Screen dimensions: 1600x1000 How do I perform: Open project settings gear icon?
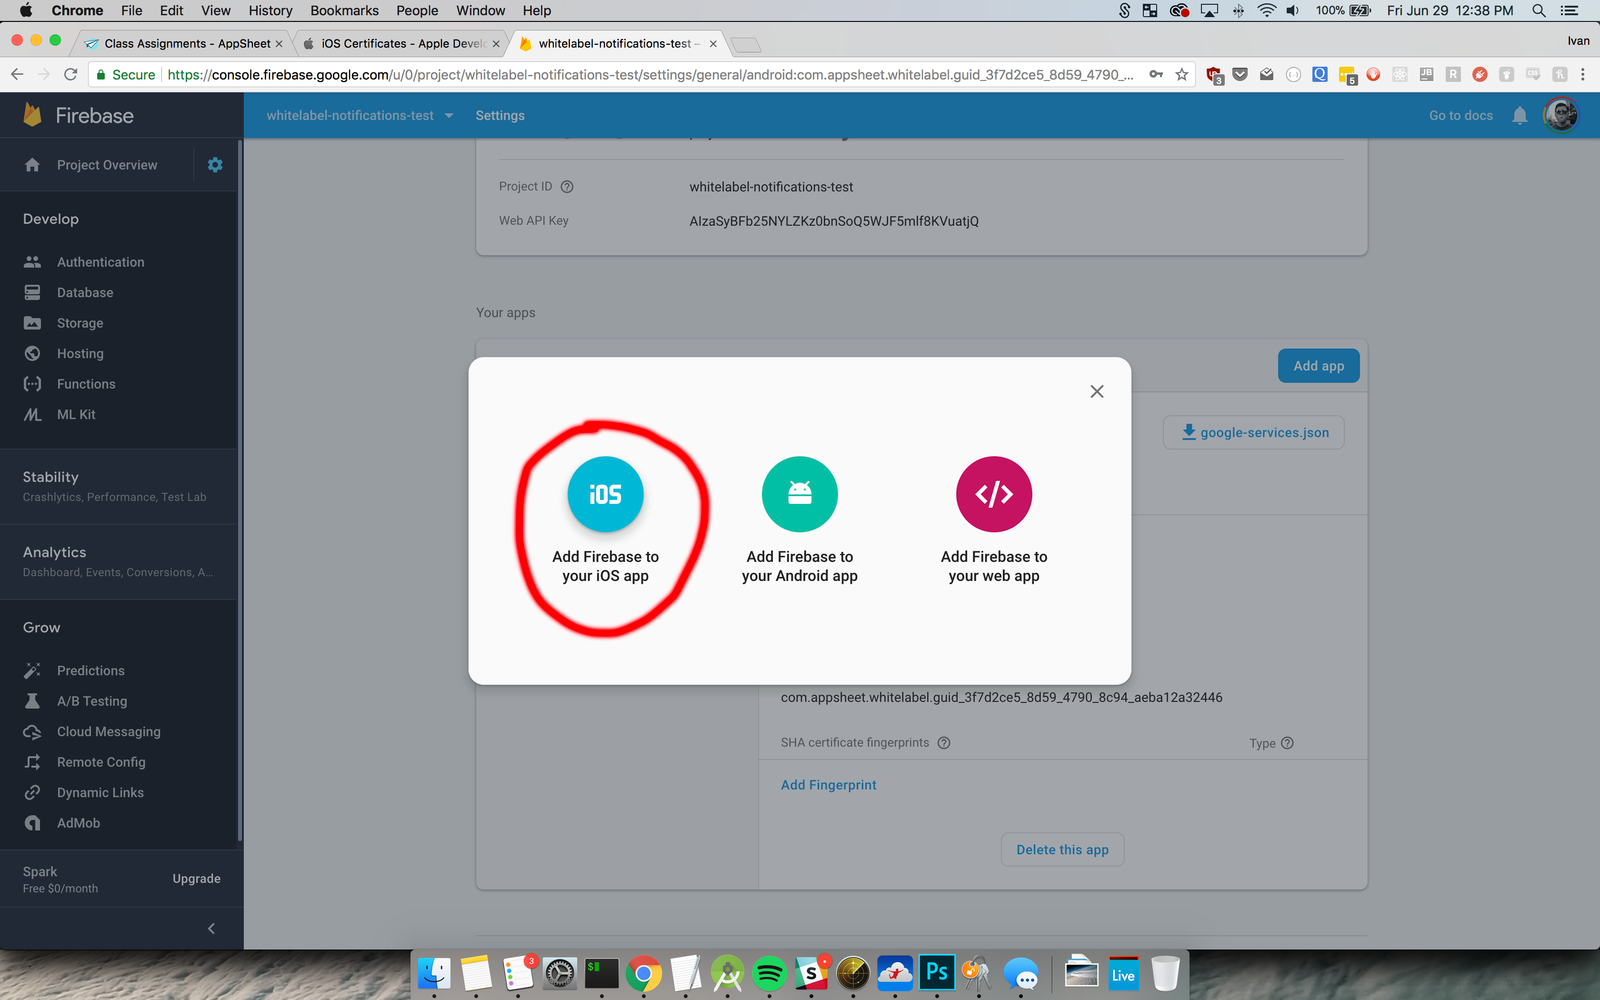[215, 165]
